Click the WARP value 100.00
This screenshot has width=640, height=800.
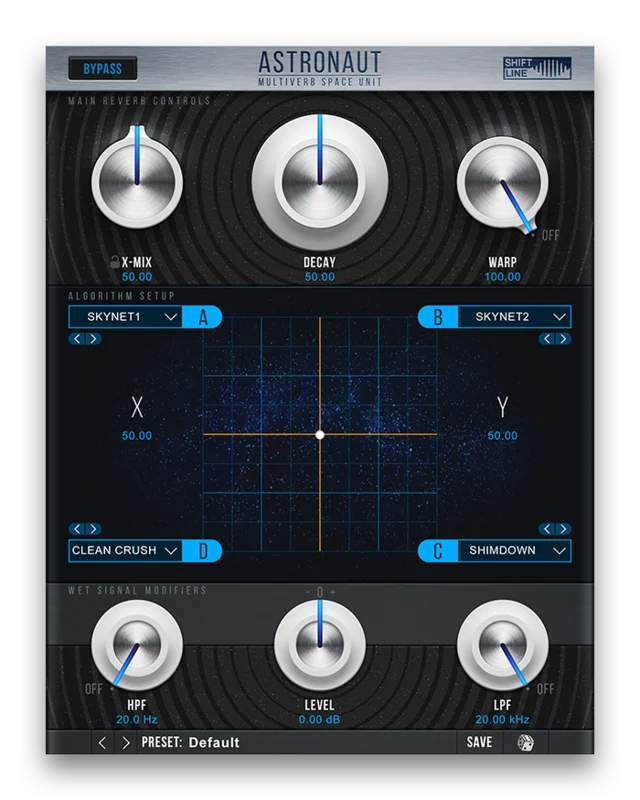point(503,277)
